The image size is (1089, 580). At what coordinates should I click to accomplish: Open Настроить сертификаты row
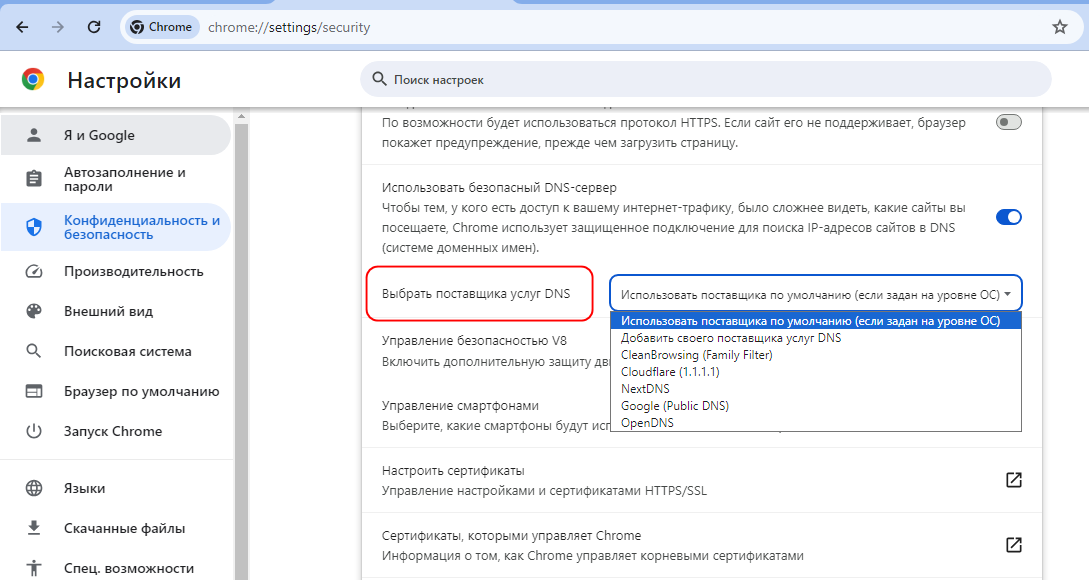(701, 480)
